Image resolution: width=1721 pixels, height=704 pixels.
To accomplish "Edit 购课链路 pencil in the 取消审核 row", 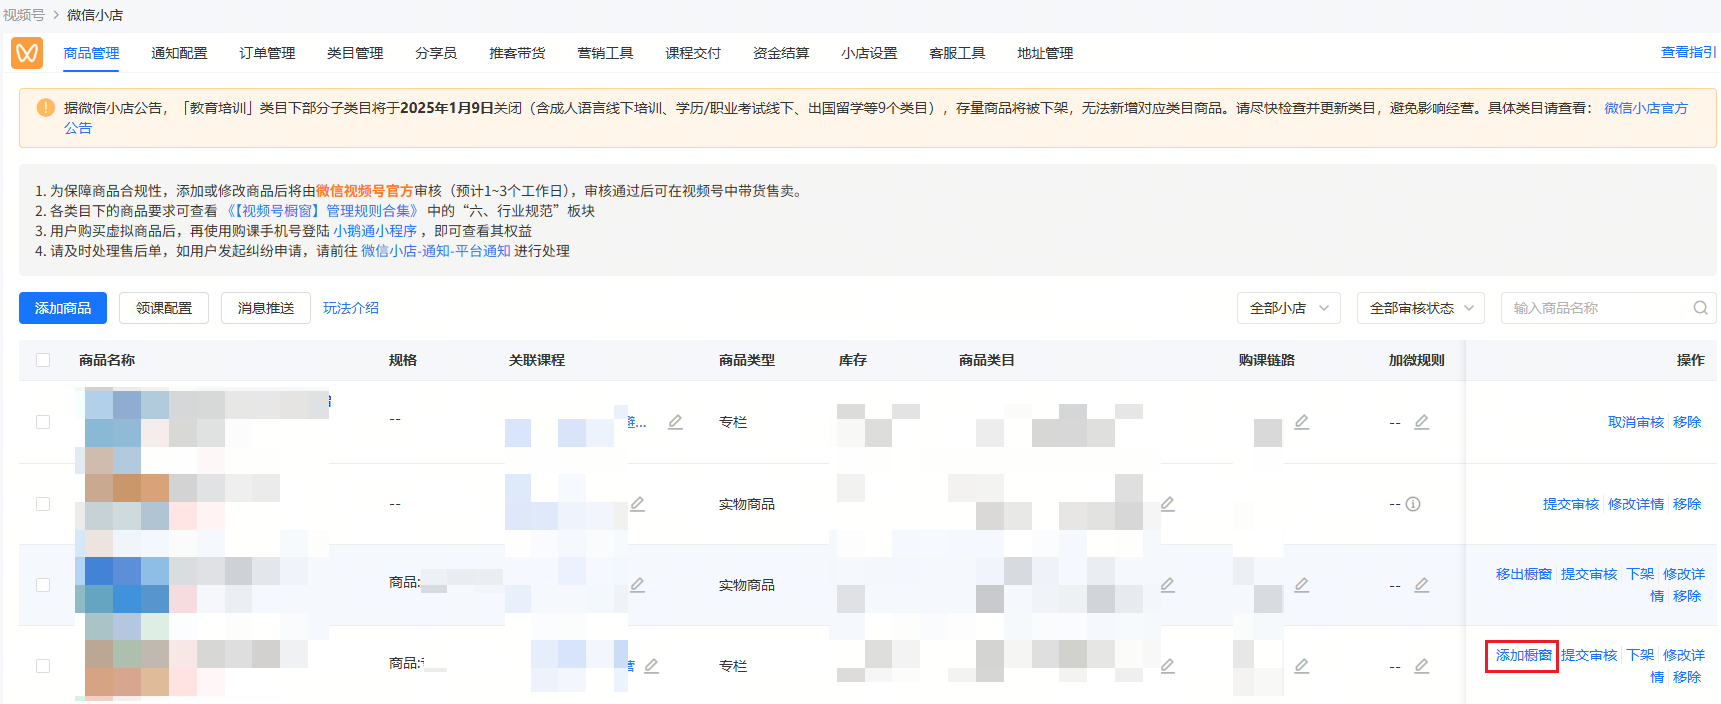I will [x=1301, y=422].
